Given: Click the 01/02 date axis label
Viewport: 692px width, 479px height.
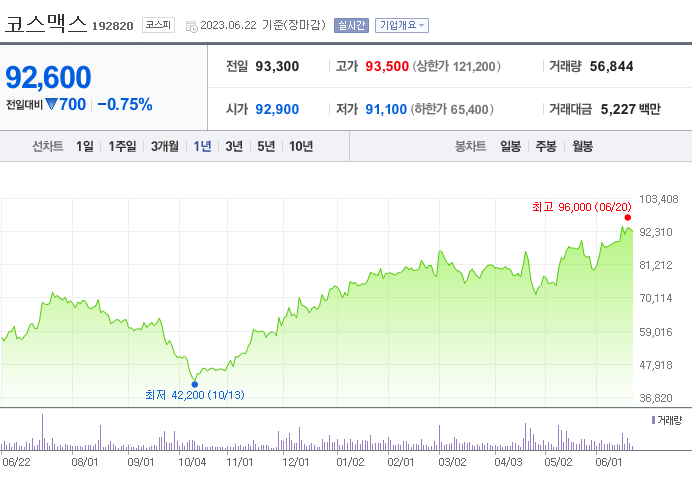Looking at the screenshot, I should click(x=350, y=462).
